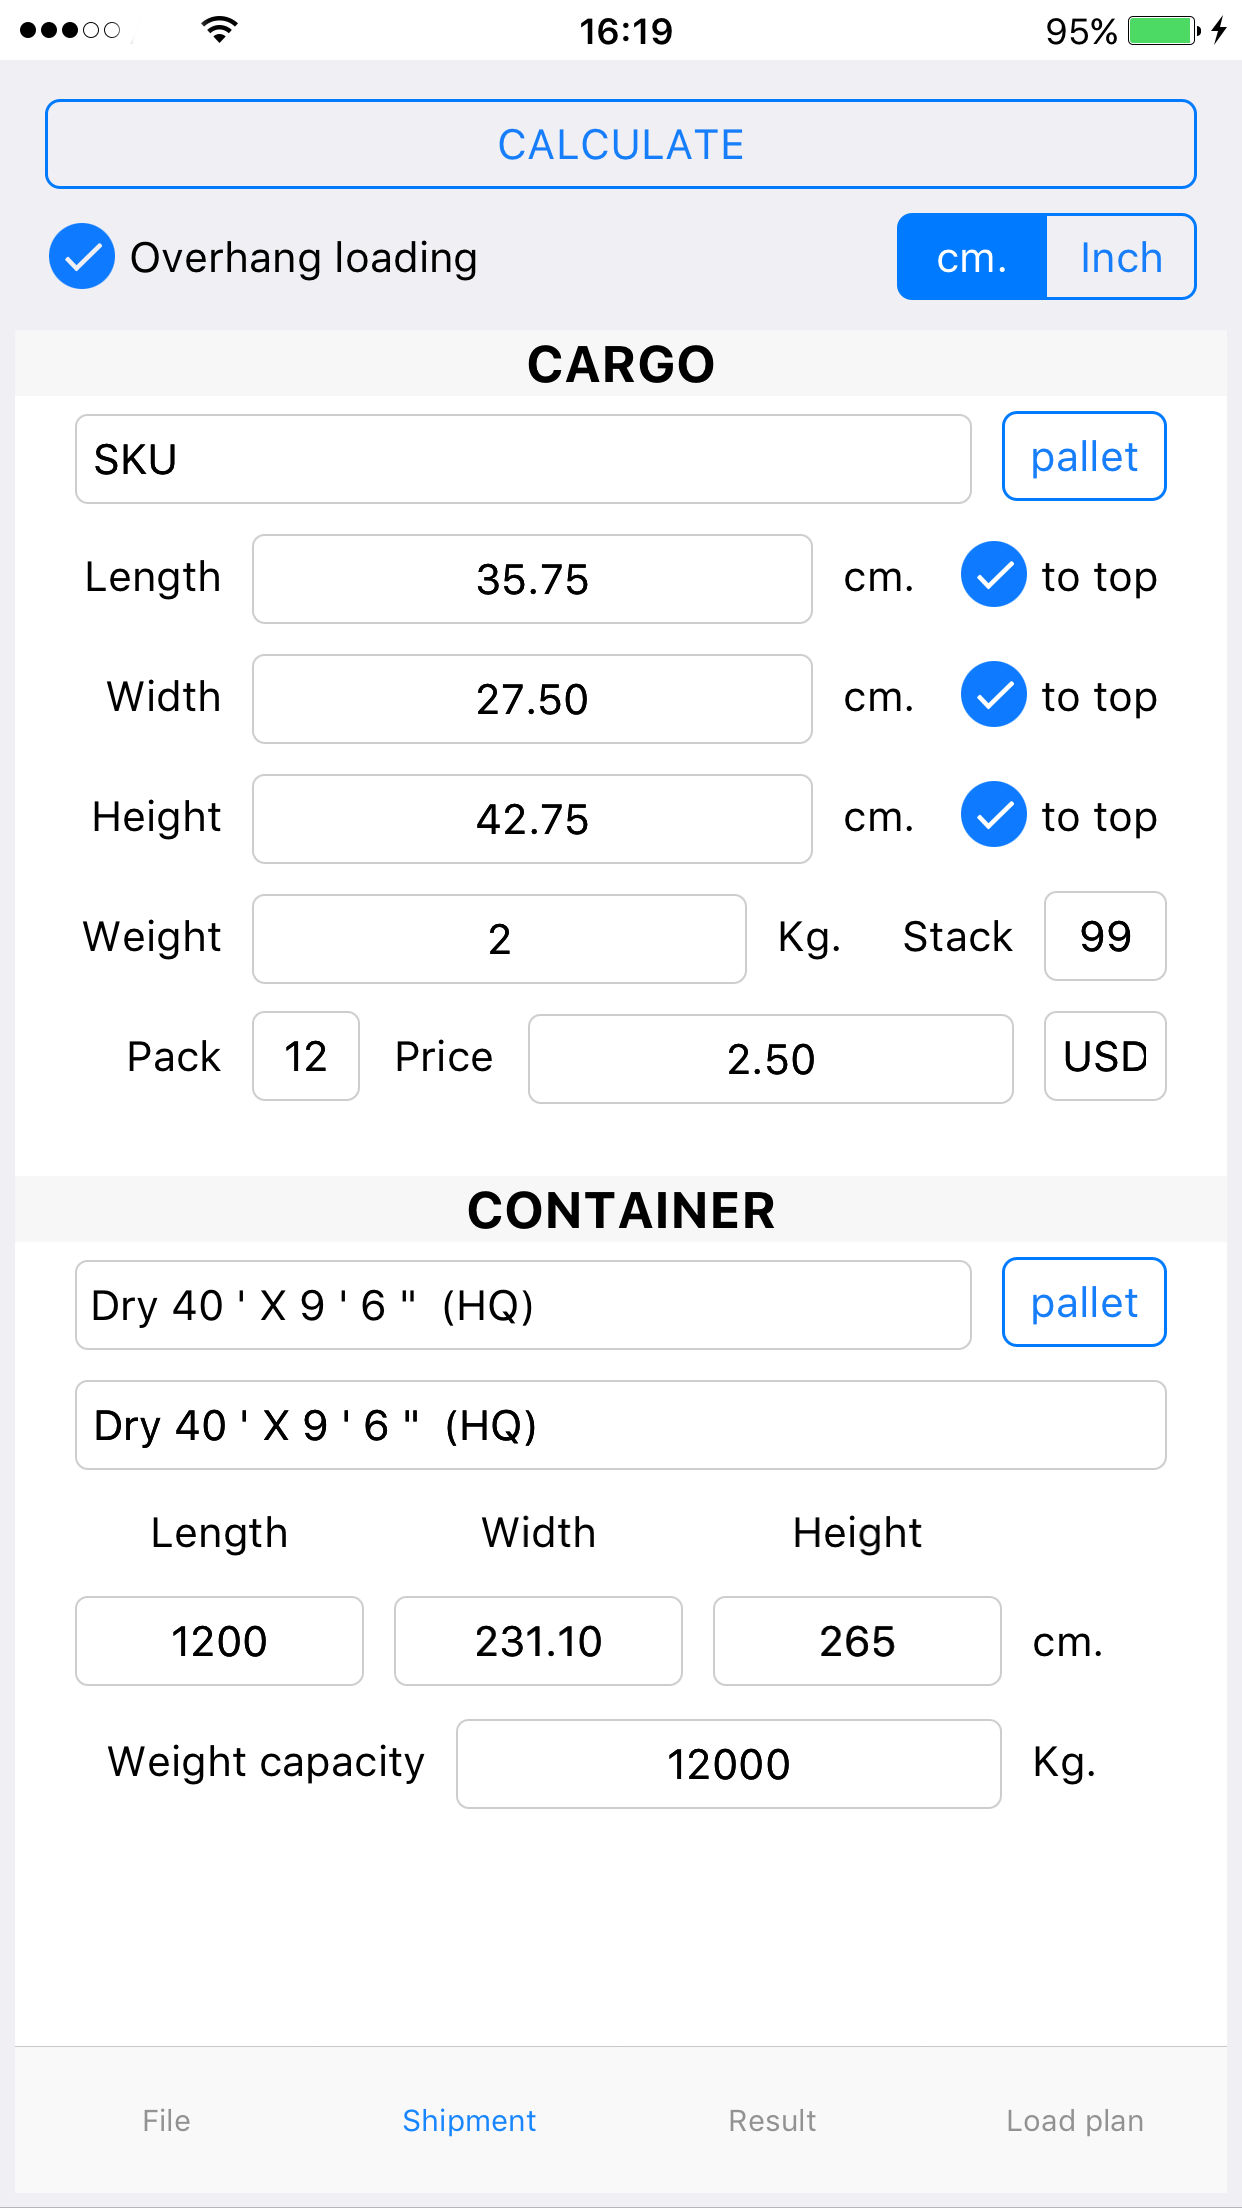The image size is (1242, 2208).
Task: Open the second Dry 40' HQ container field
Action: [620, 1425]
